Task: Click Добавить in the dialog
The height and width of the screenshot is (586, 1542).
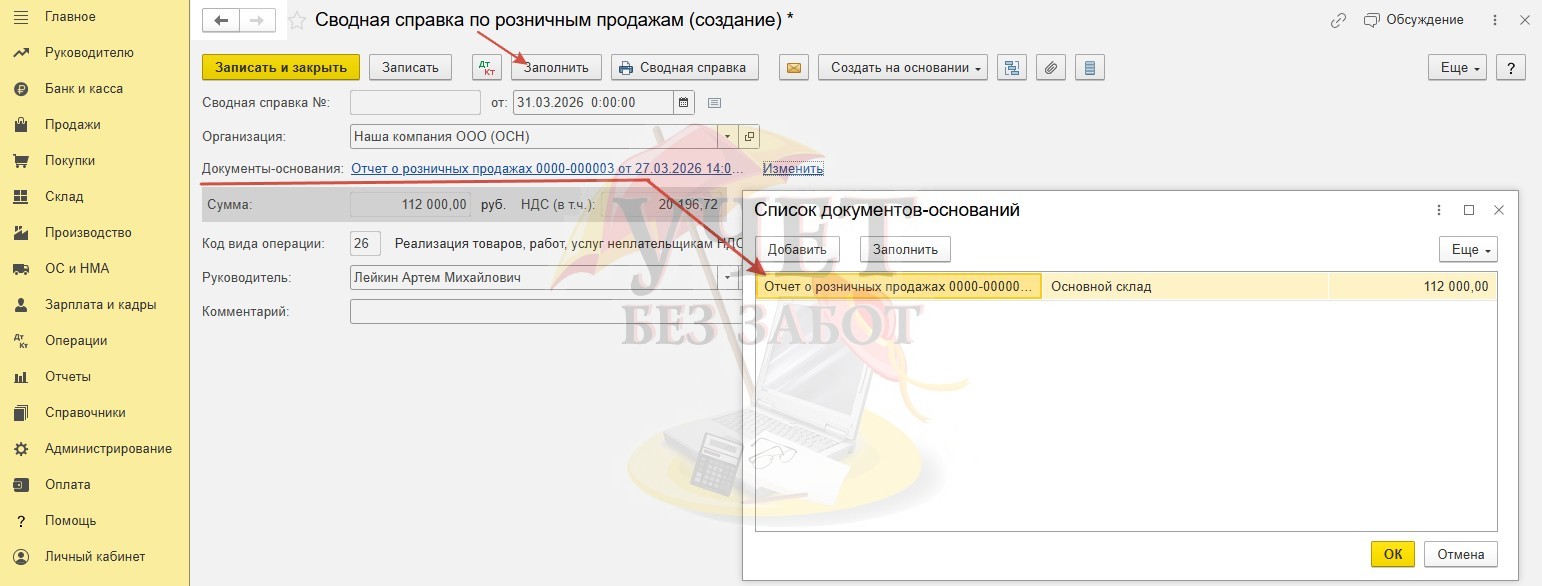Action: [x=797, y=249]
